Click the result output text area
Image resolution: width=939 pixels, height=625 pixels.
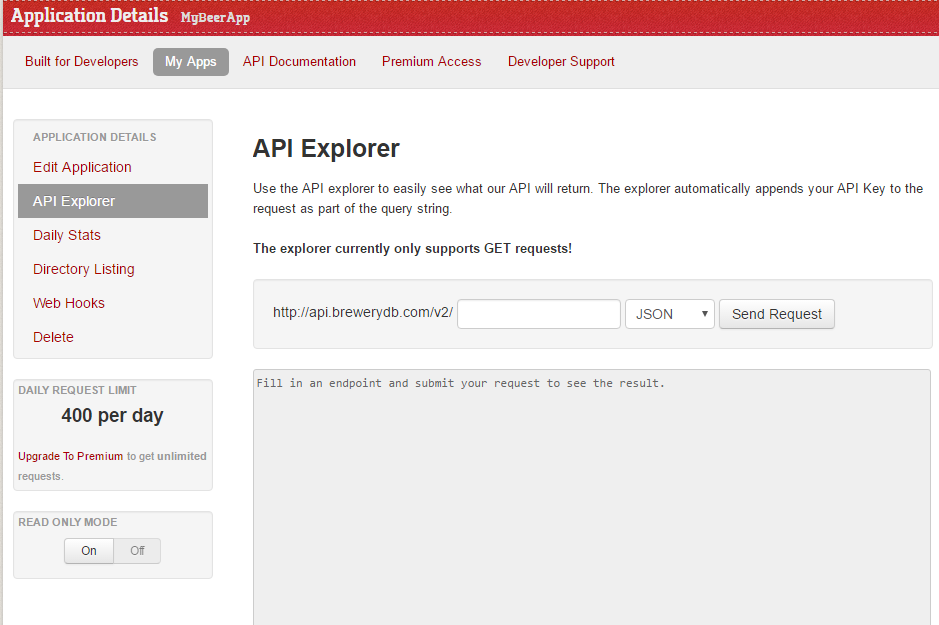592,497
